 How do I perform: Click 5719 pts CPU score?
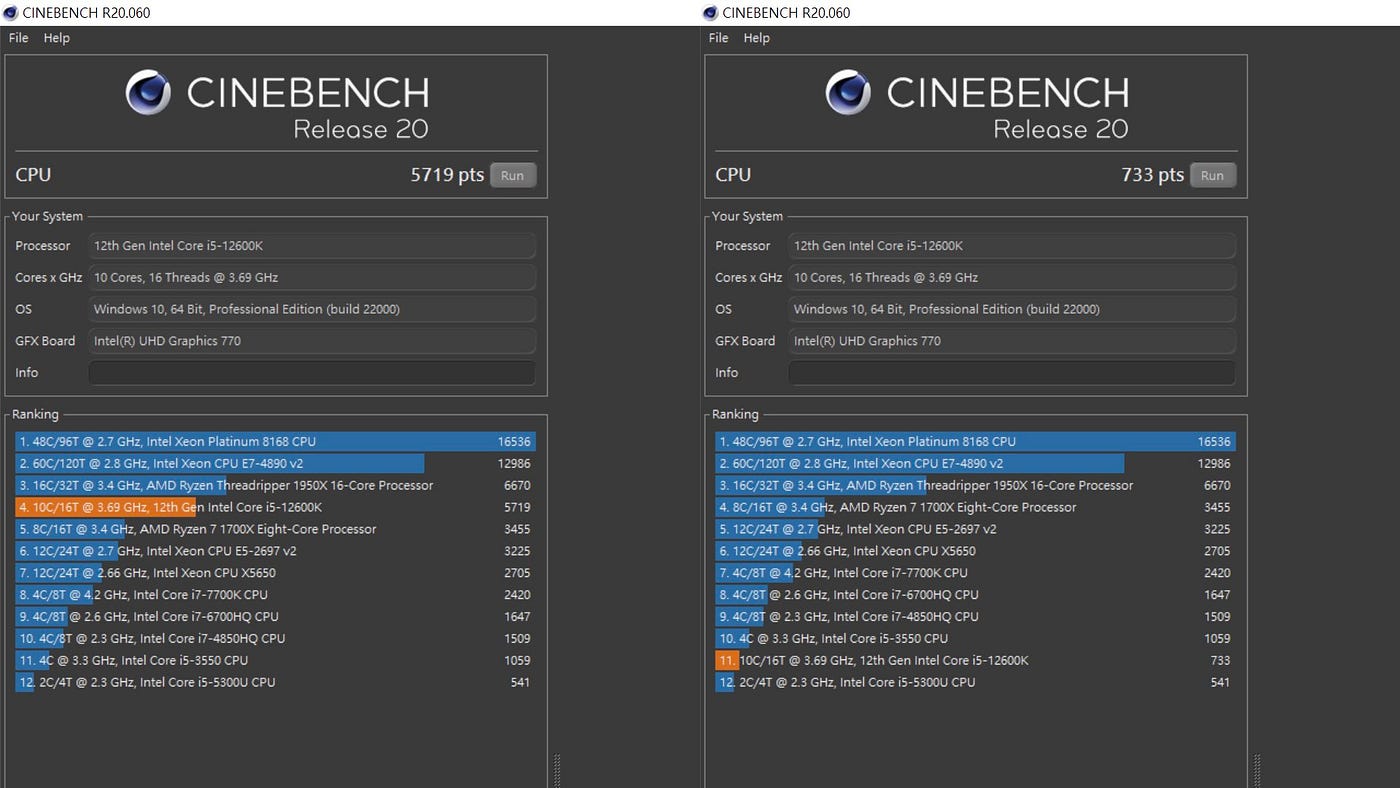point(447,175)
